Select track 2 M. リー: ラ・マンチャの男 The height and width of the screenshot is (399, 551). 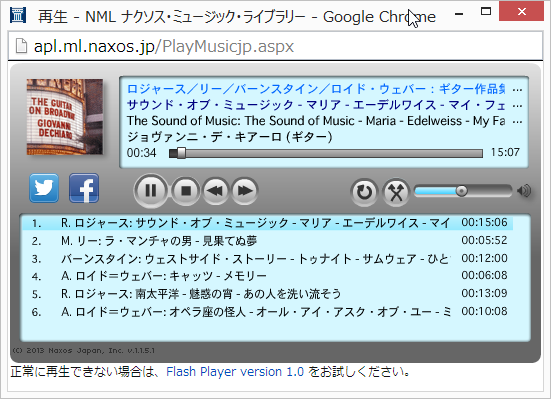coord(267,241)
